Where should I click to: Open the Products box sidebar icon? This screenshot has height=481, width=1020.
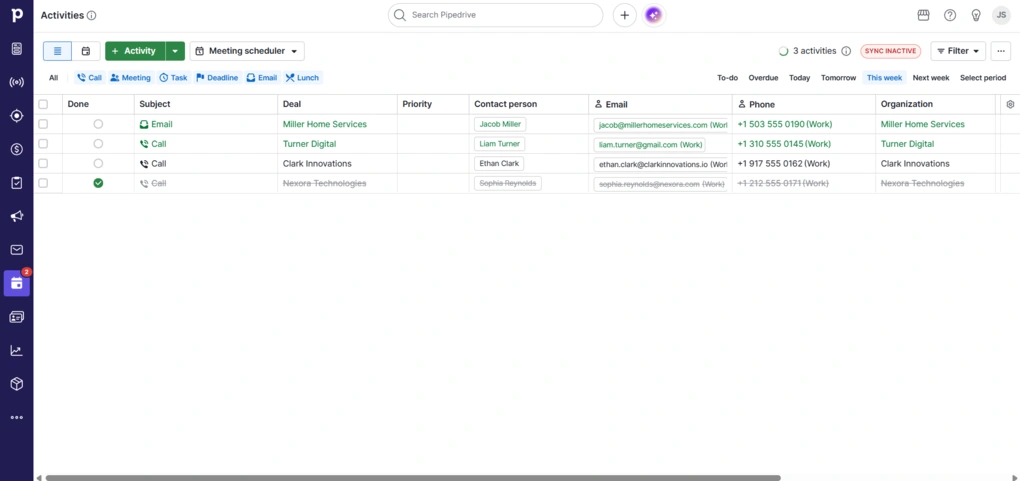pyautogui.click(x=17, y=384)
